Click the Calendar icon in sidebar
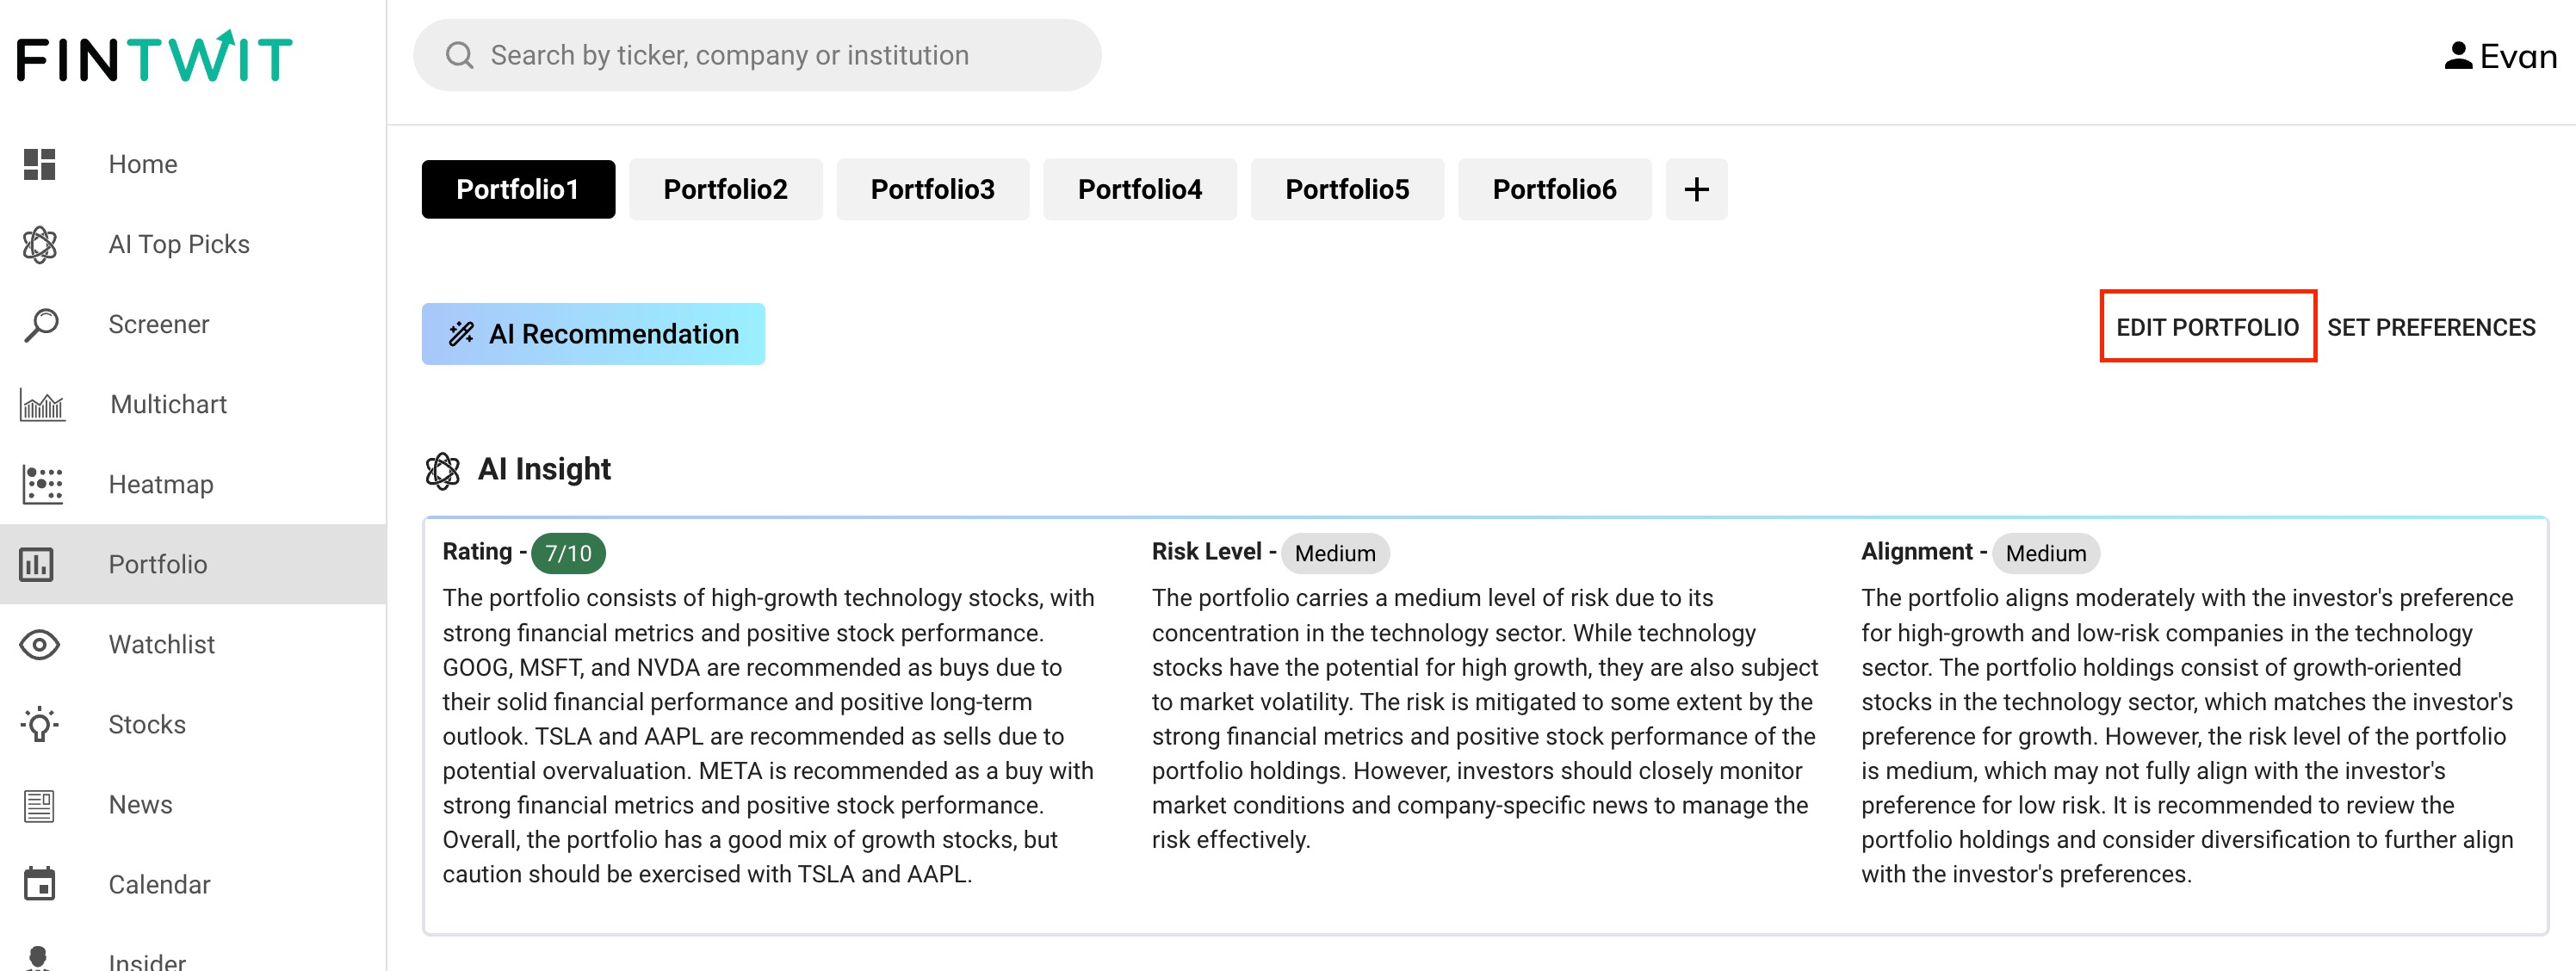This screenshot has width=2576, height=971. click(x=39, y=884)
